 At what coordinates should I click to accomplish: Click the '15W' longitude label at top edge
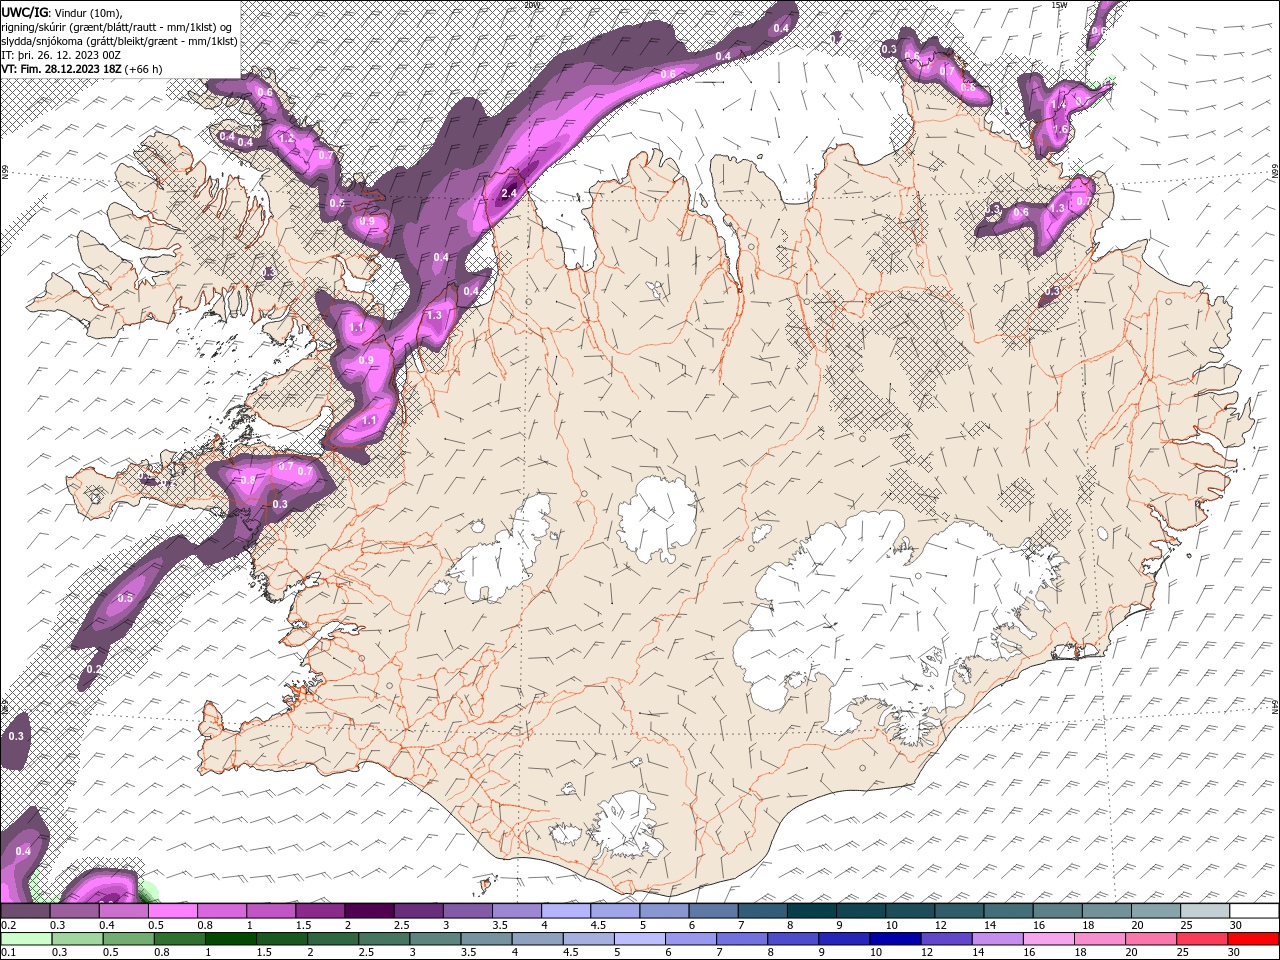[1059, 5]
